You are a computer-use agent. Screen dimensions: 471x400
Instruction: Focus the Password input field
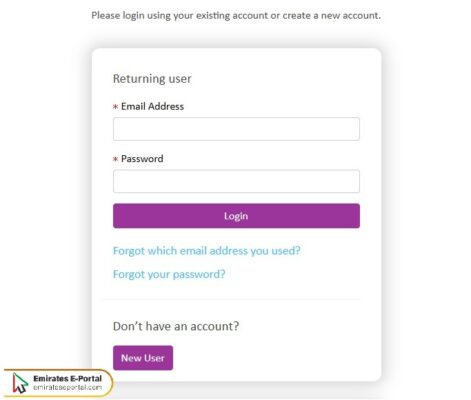pyautogui.click(x=236, y=181)
